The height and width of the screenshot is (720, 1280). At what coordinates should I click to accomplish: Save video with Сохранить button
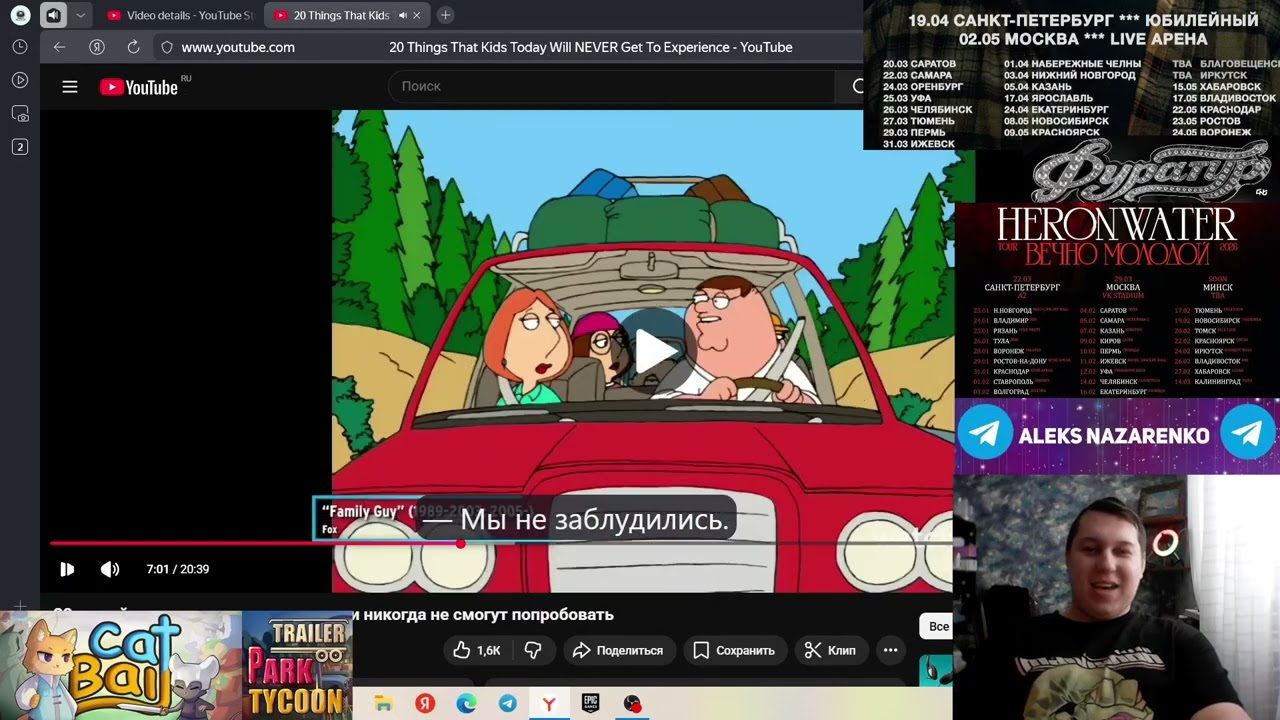click(734, 650)
